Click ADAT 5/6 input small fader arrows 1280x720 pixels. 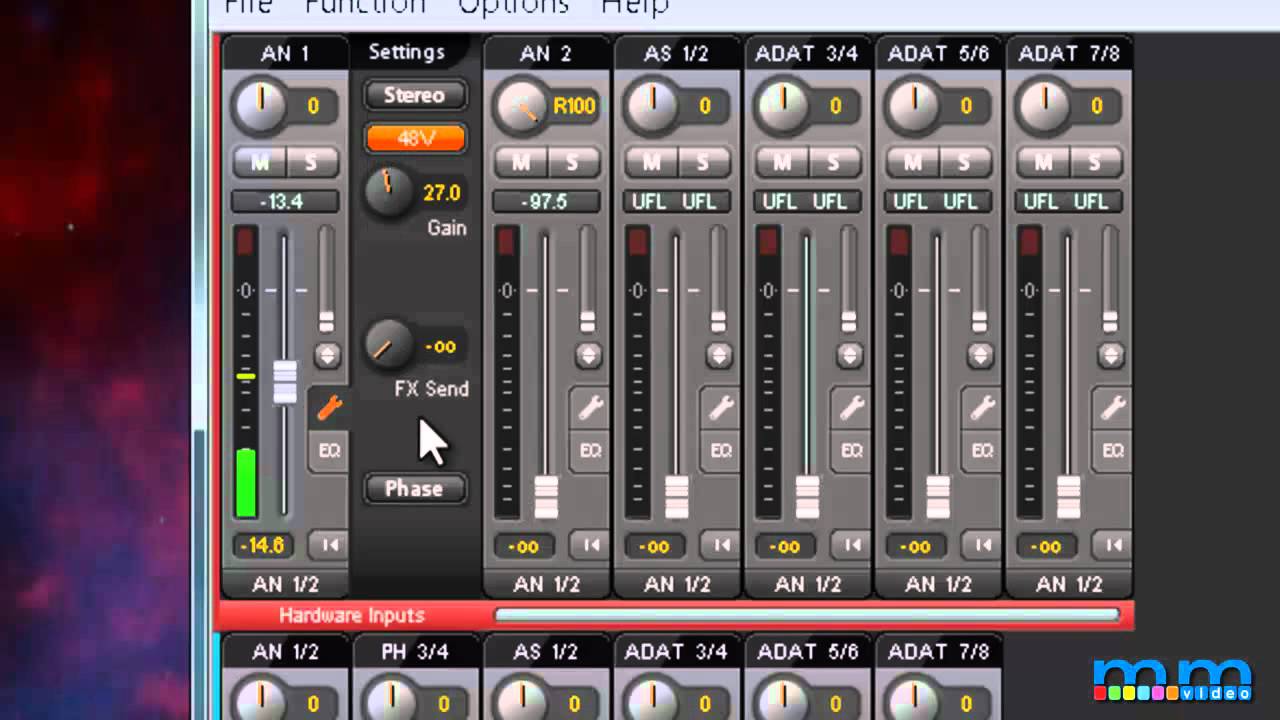(980, 355)
